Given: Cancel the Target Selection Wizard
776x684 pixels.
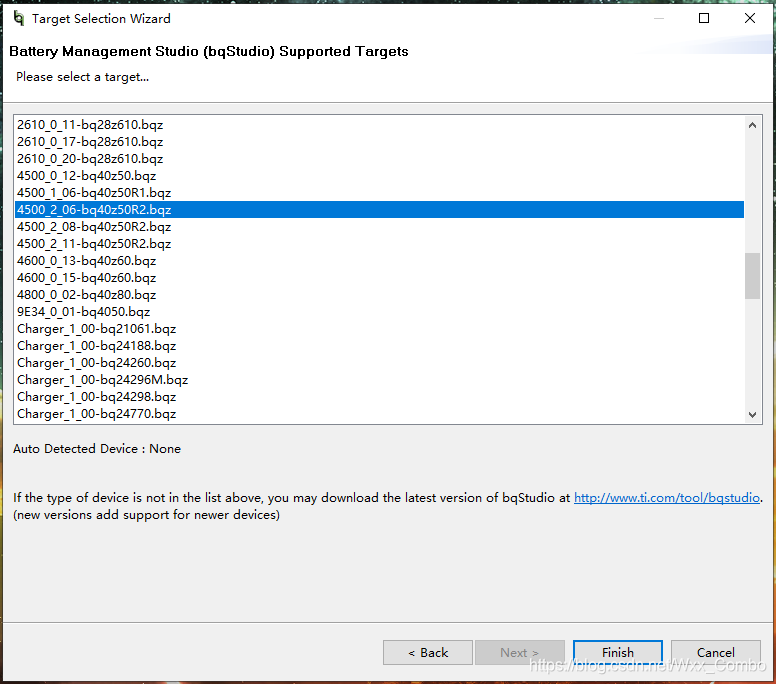Looking at the screenshot, I should (716, 652).
